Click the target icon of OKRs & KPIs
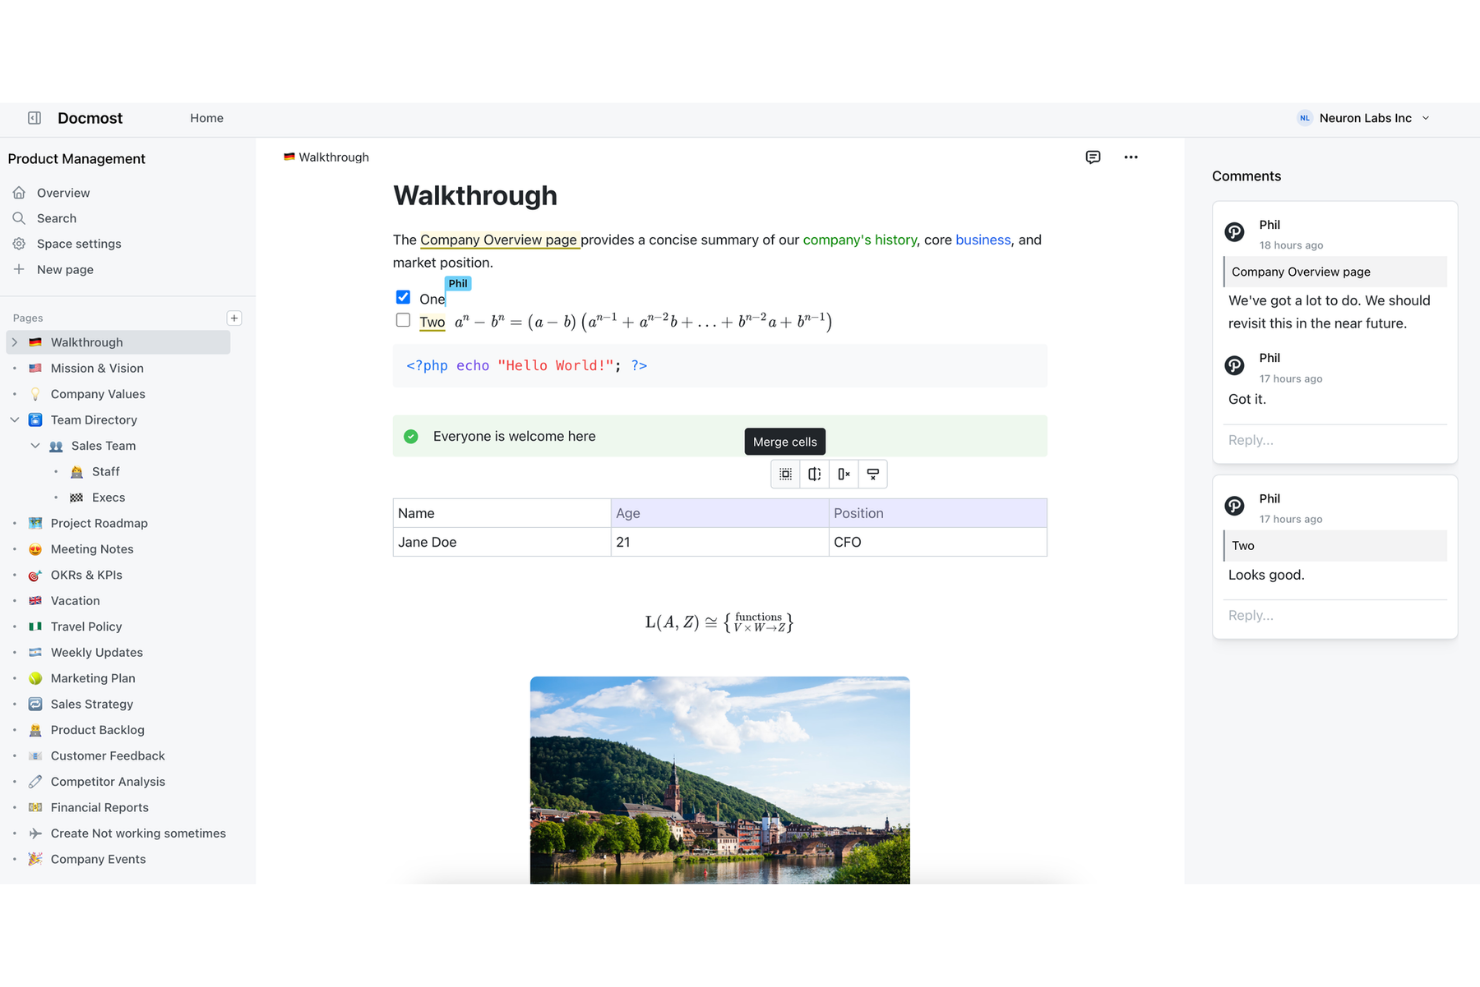This screenshot has width=1480, height=987. point(35,575)
